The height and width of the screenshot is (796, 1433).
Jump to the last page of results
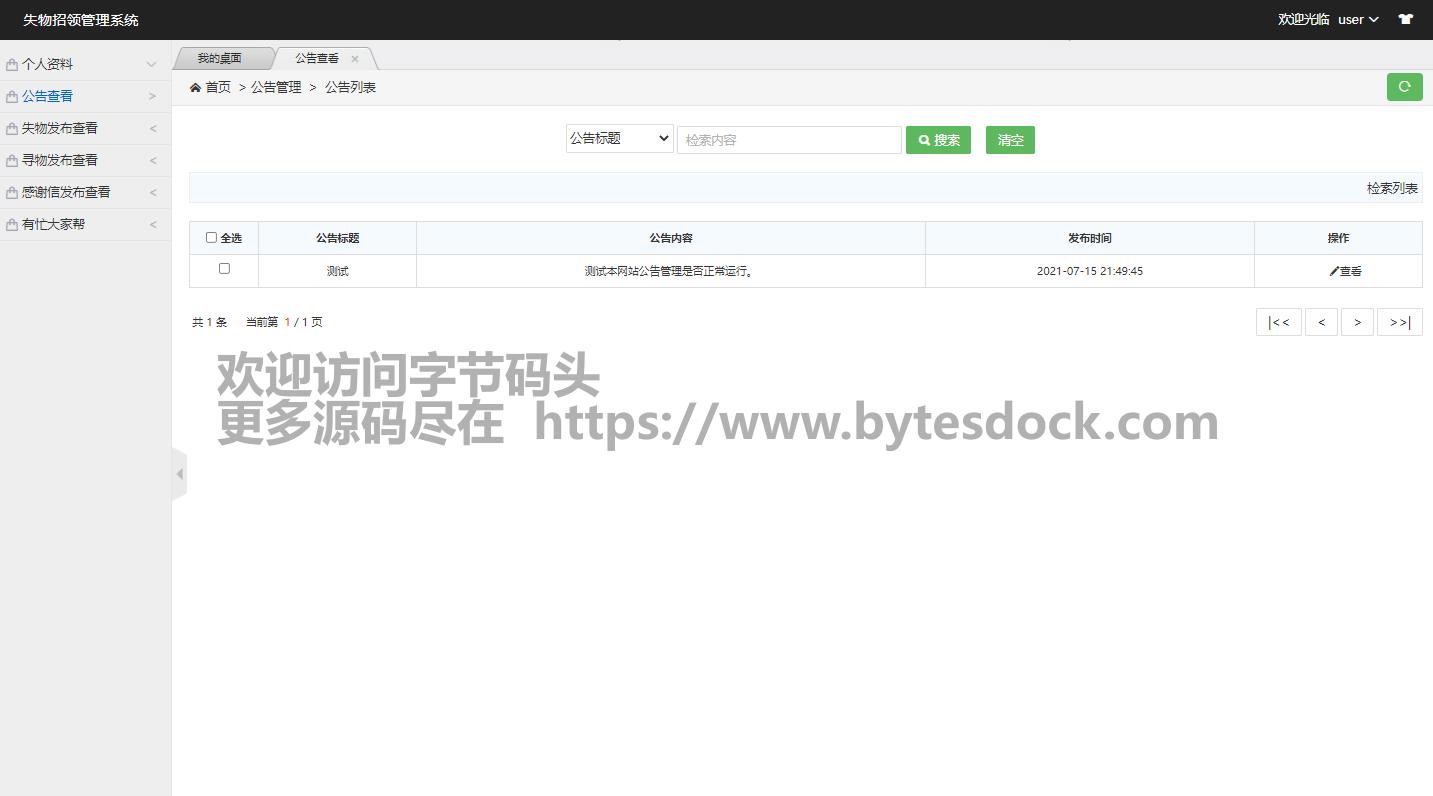1399,322
